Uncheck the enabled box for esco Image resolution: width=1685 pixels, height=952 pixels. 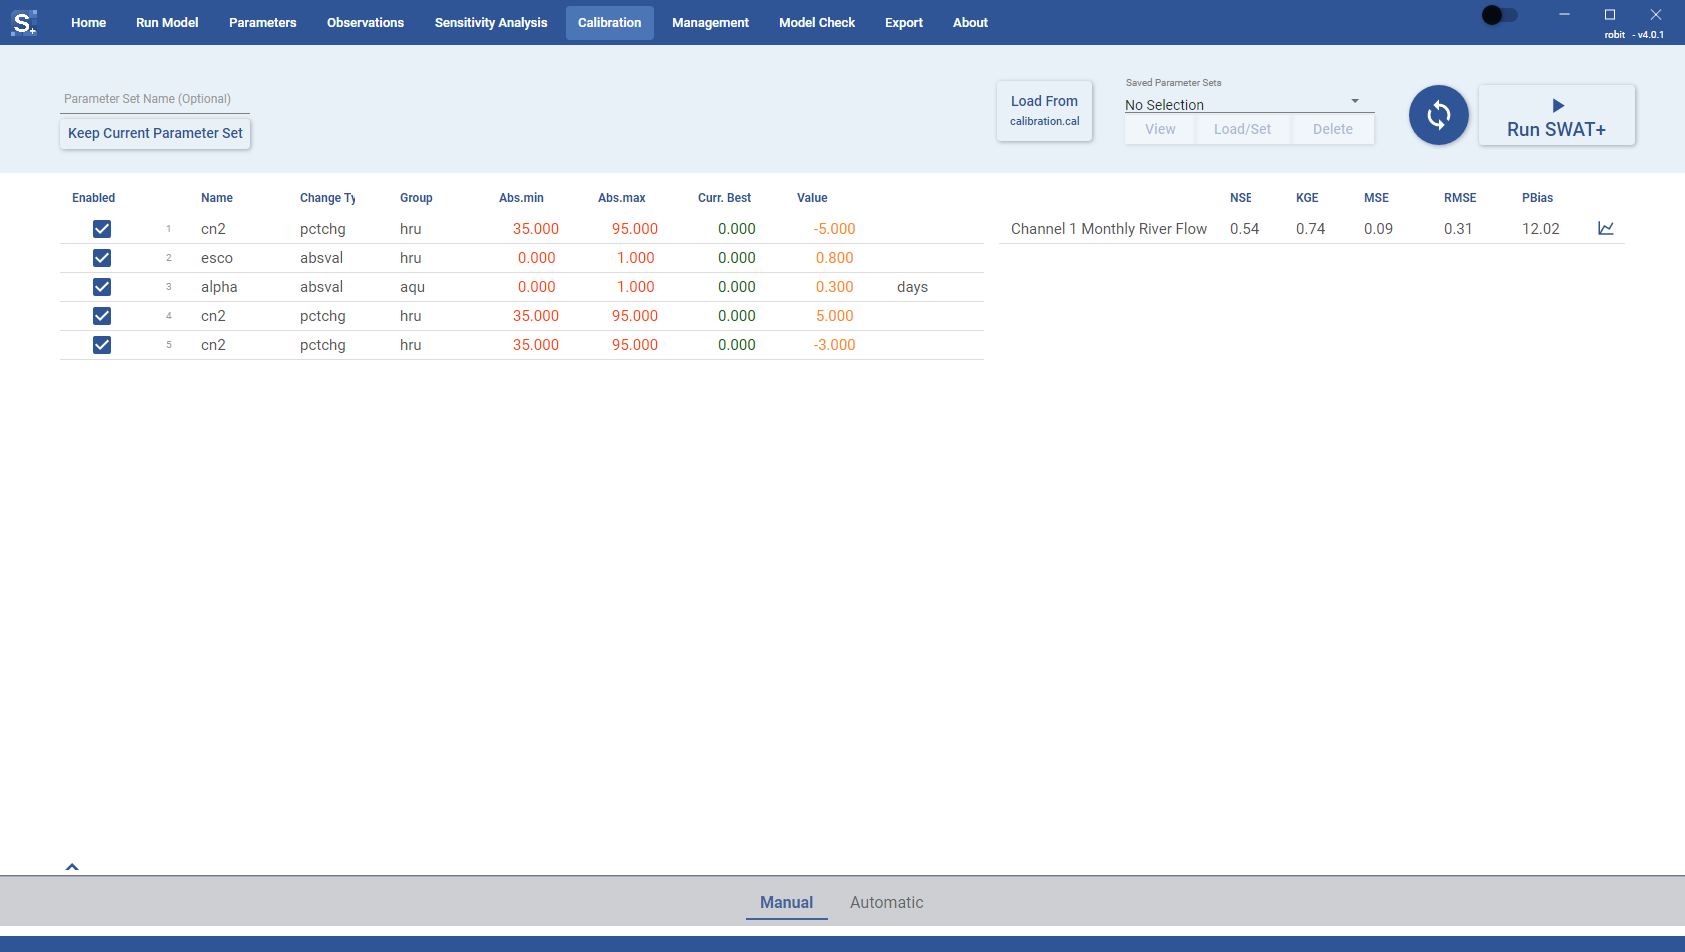pyautogui.click(x=102, y=258)
